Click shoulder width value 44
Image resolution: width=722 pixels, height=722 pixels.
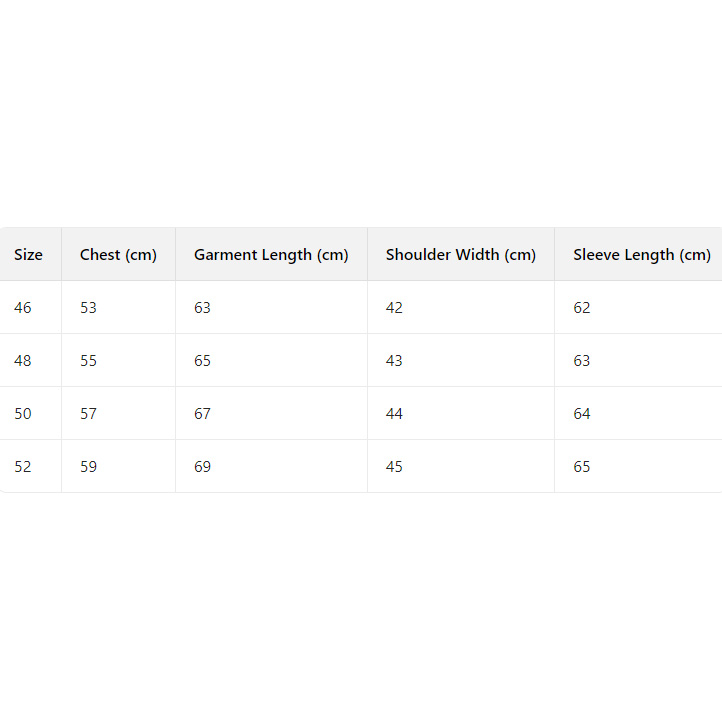394,414
